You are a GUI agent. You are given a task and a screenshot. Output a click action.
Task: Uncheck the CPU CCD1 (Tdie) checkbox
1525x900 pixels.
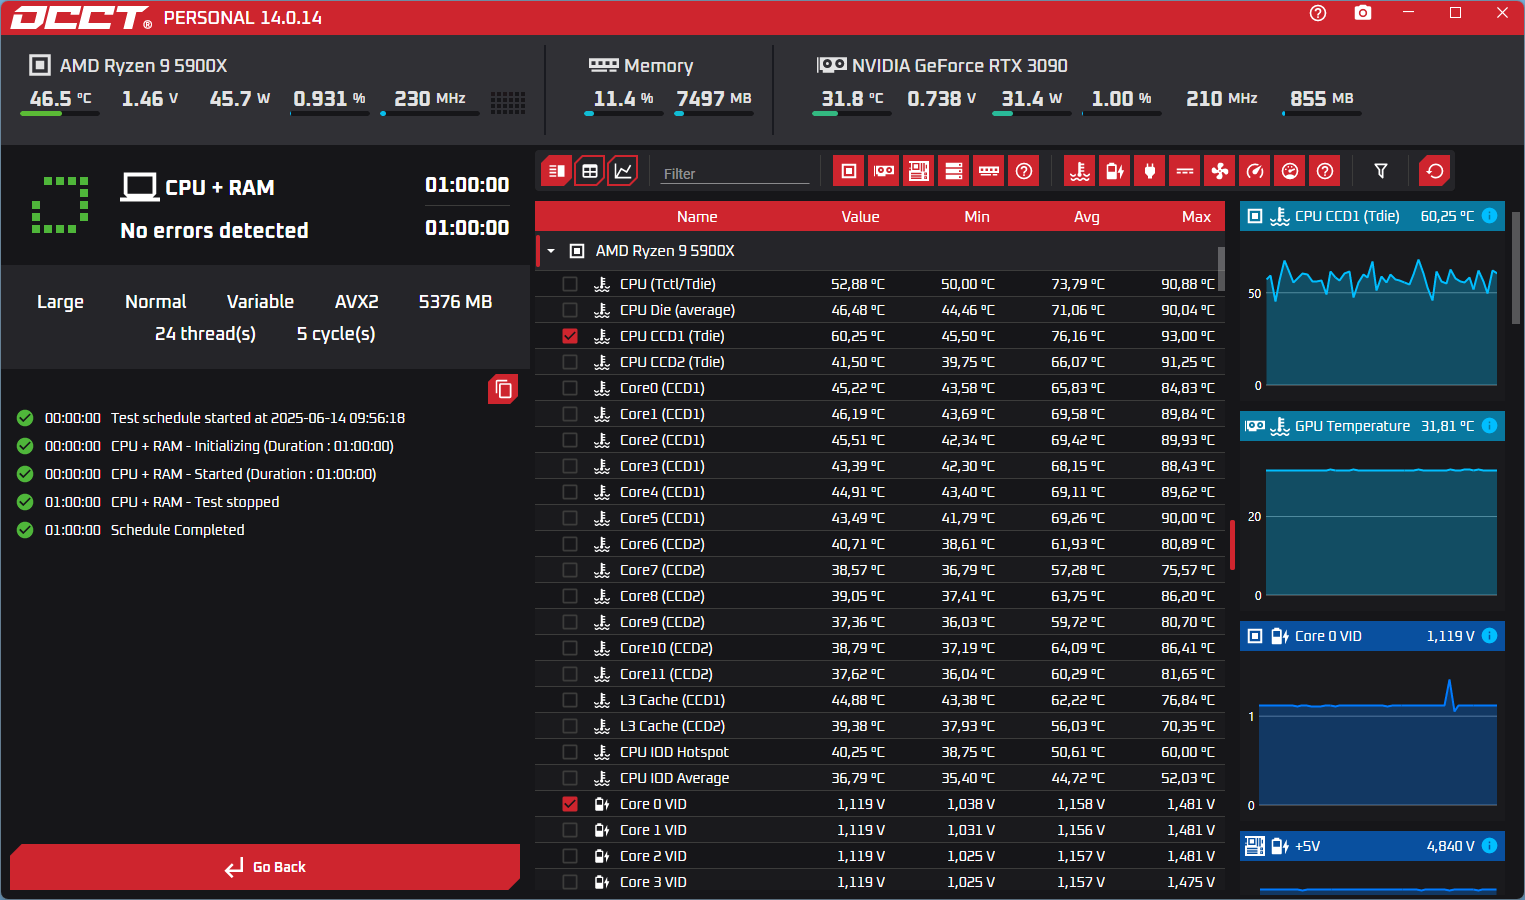pyautogui.click(x=570, y=336)
